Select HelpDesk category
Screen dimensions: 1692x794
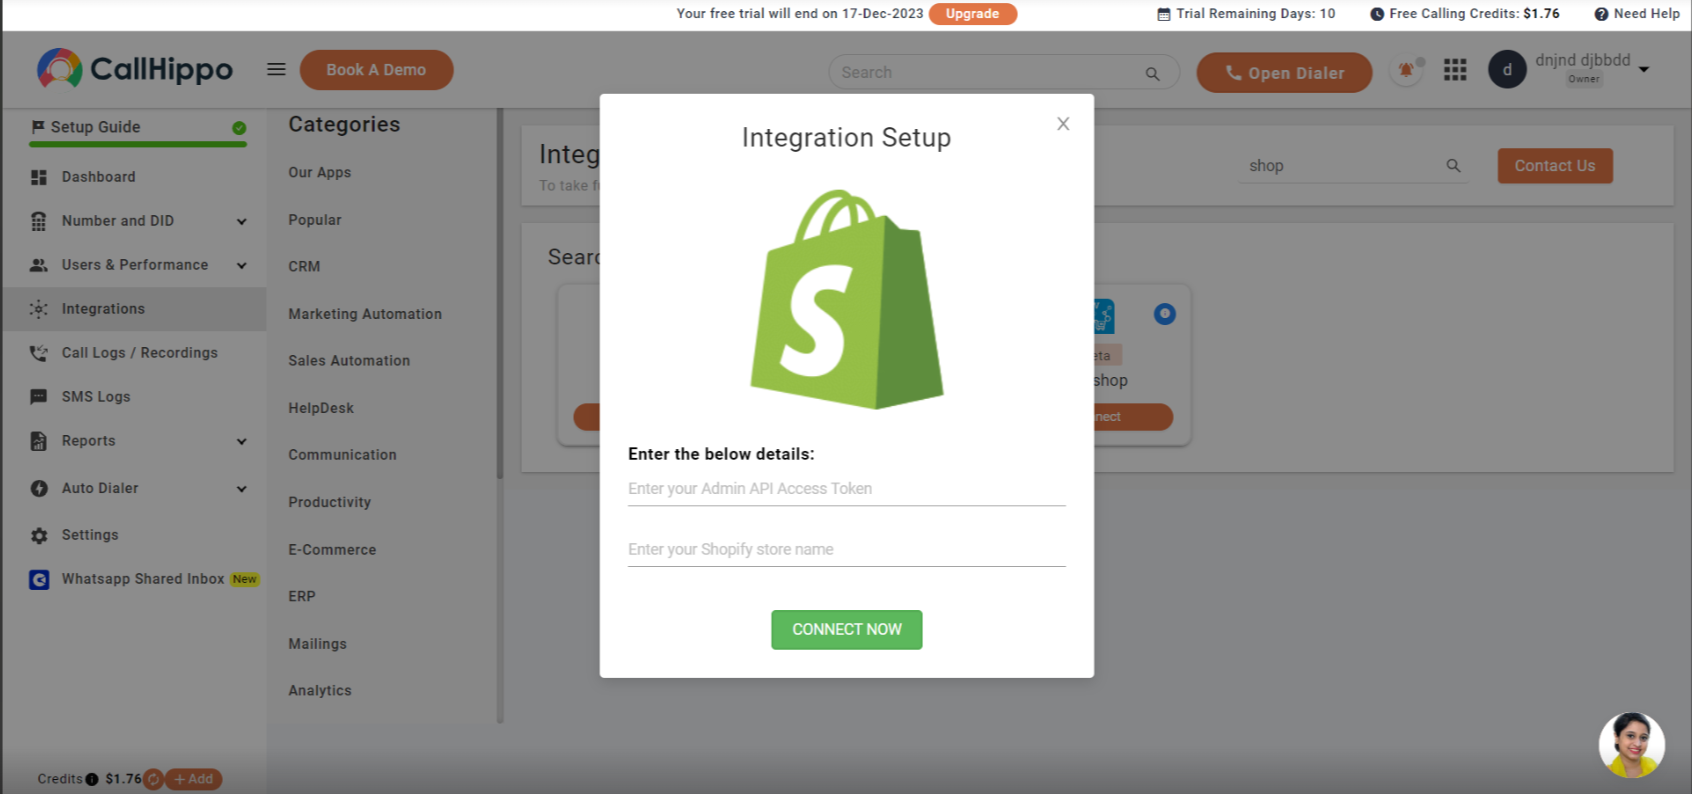[321, 408]
